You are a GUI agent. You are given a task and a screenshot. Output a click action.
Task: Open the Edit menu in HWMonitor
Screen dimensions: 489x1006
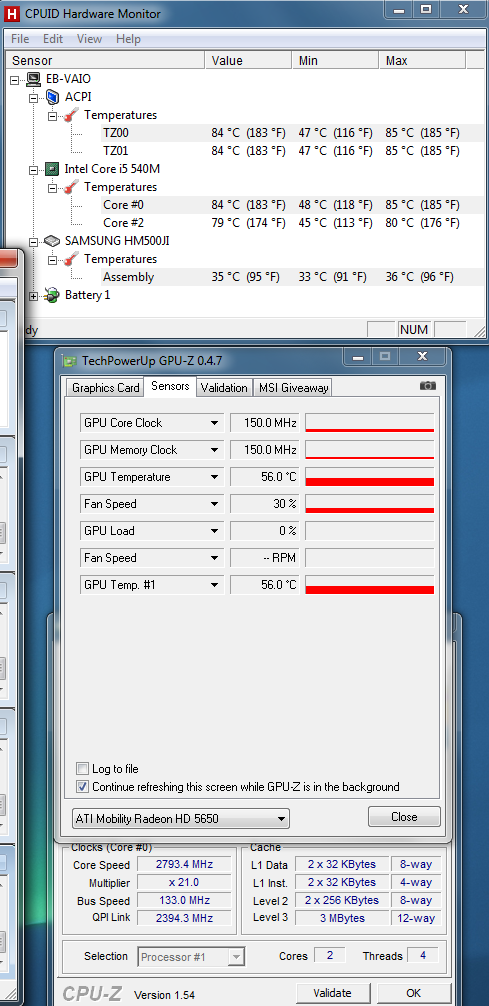(53, 39)
